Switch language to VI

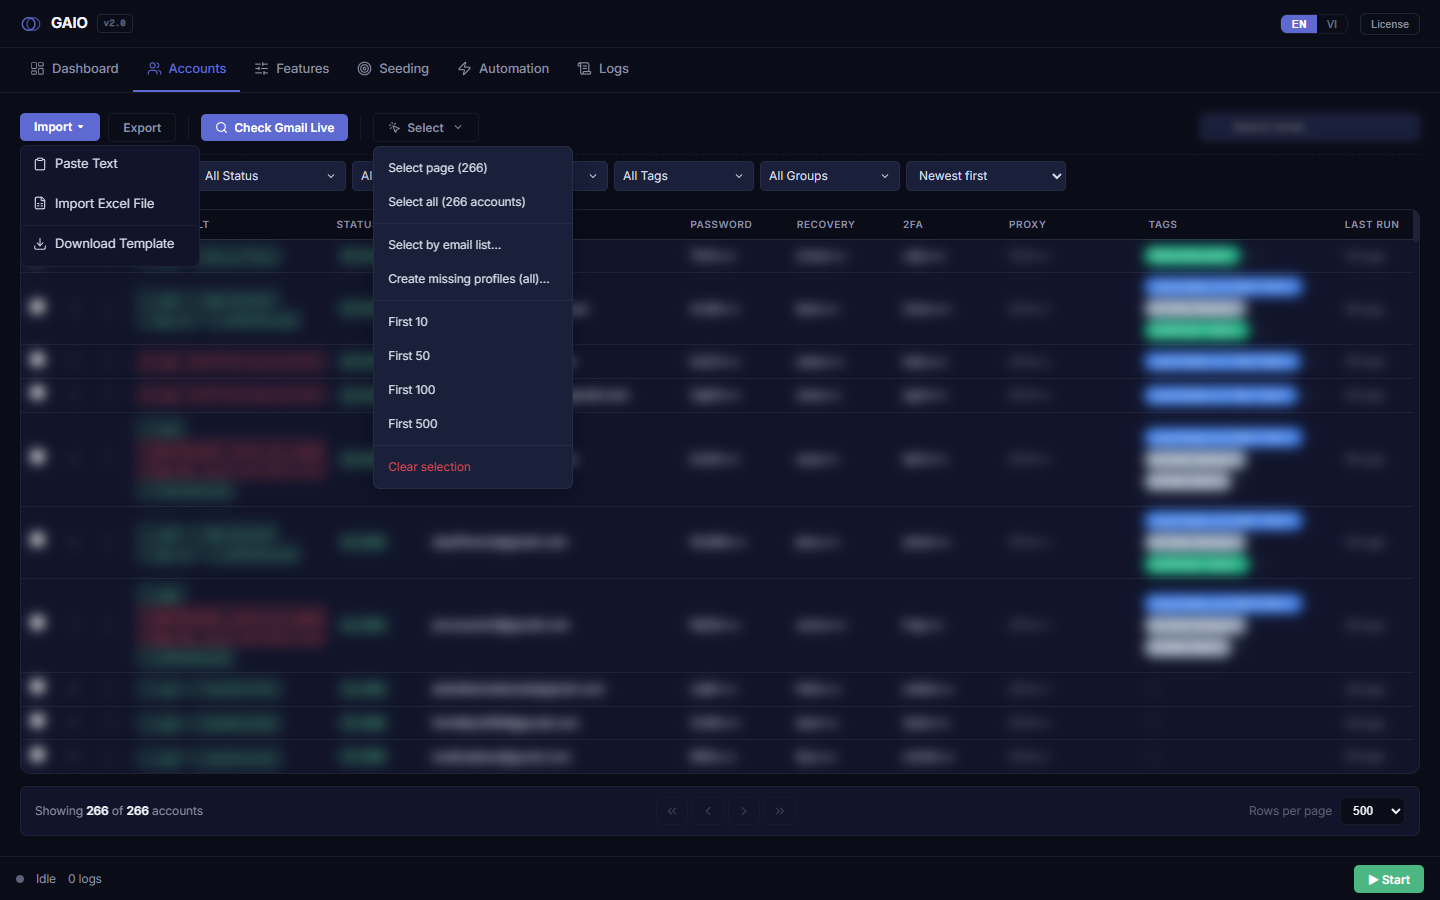click(1331, 24)
